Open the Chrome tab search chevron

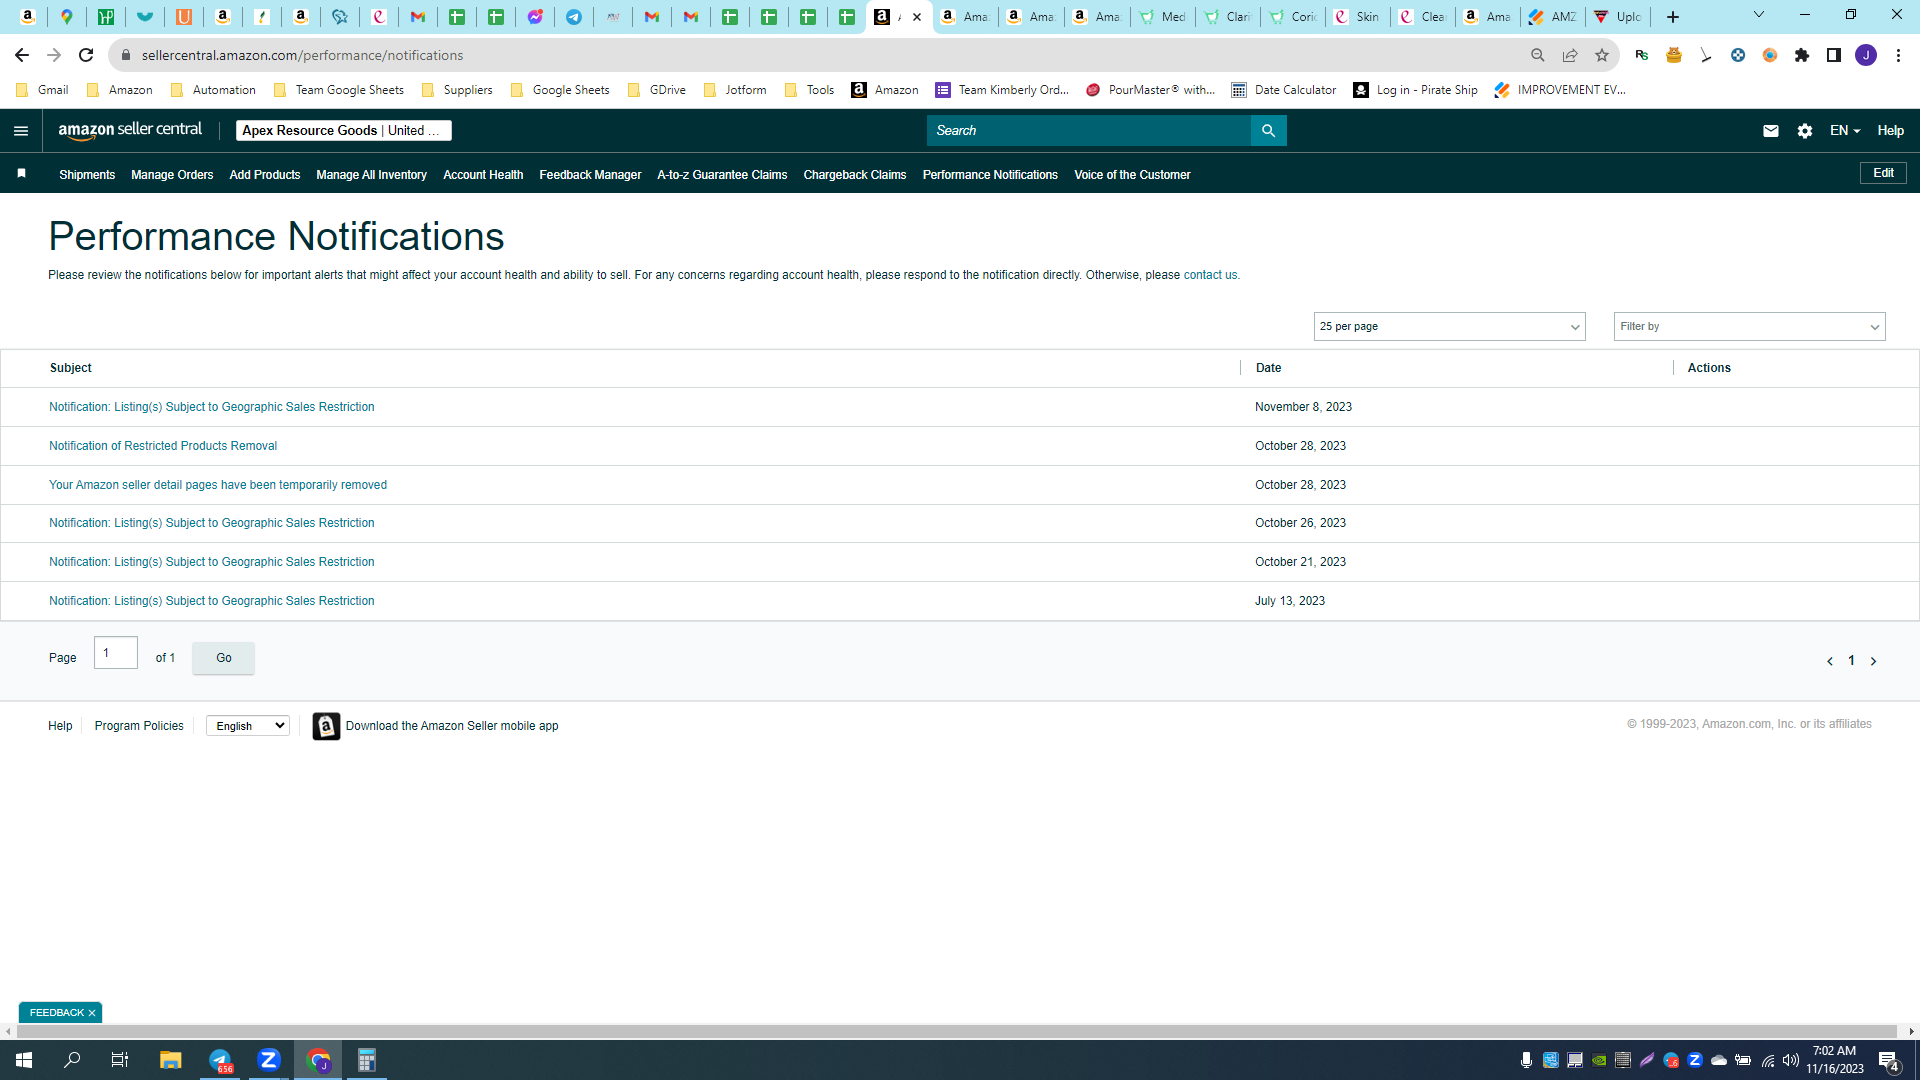(x=1759, y=15)
